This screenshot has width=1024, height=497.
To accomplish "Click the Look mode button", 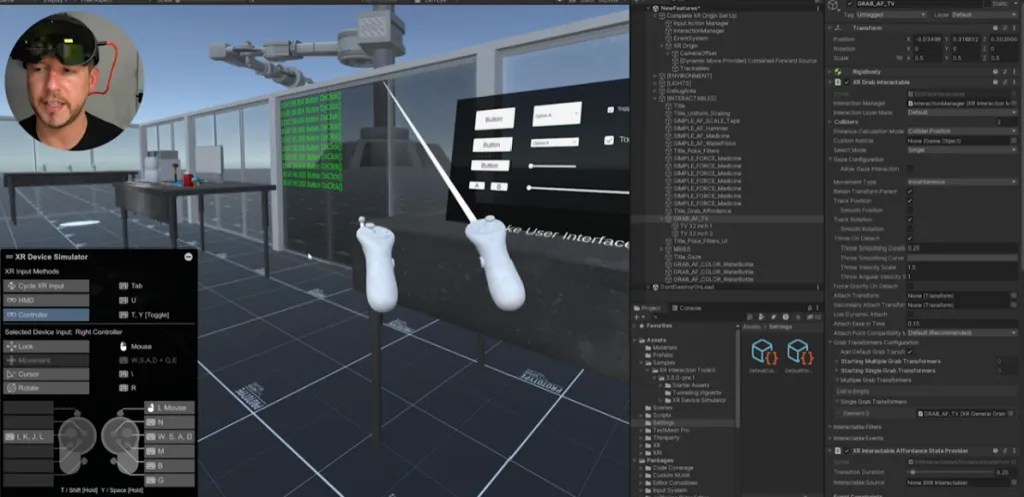I will [x=46, y=347].
